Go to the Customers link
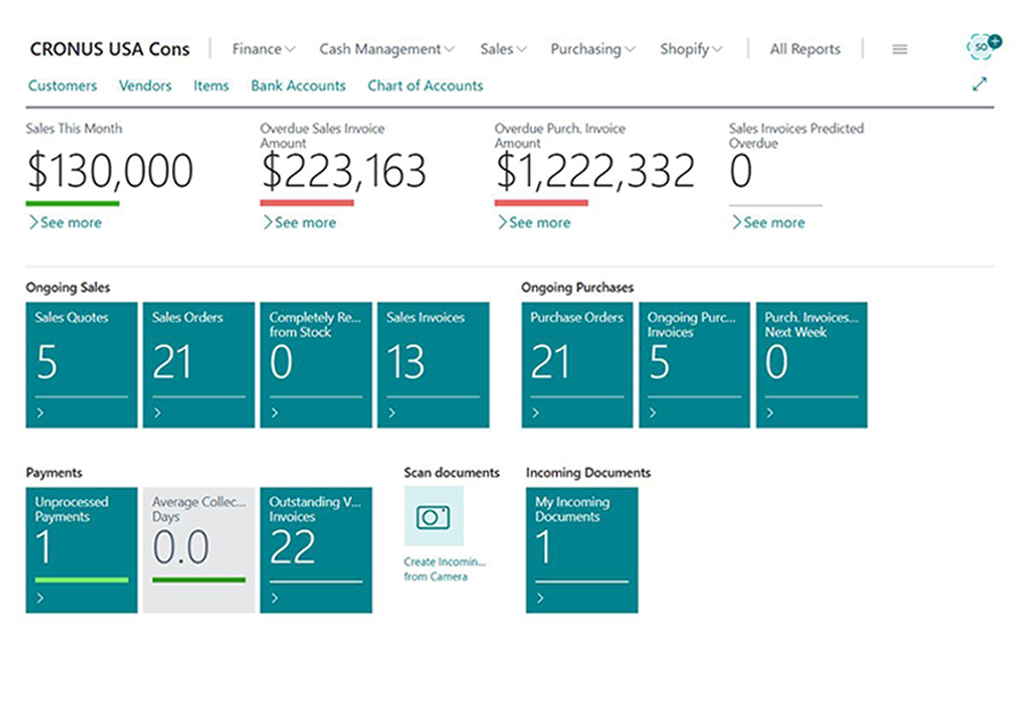Image resolution: width=1024 pixels, height=724 pixels. (x=63, y=86)
